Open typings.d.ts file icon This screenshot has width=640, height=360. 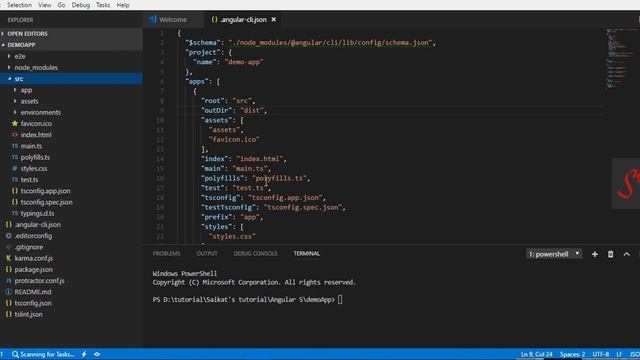[x=15, y=213]
